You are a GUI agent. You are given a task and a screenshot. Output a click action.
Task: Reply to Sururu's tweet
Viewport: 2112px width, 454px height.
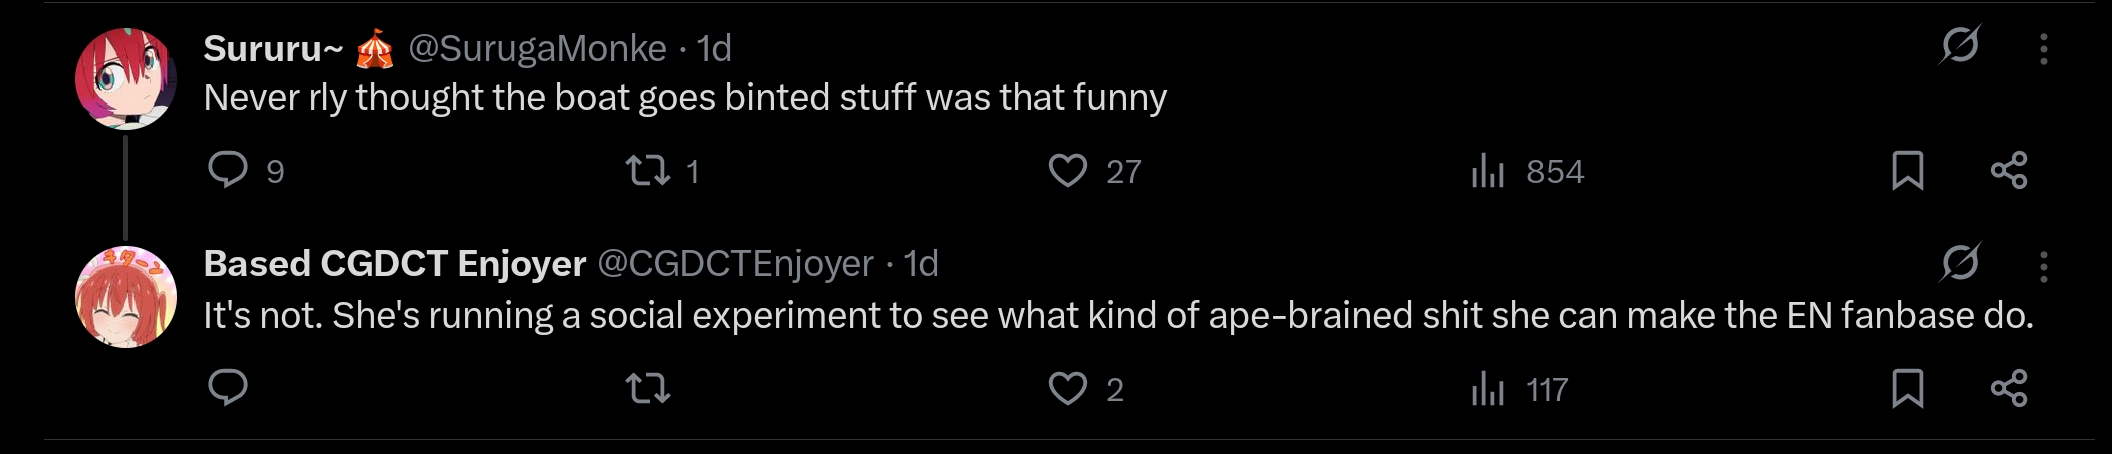(x=228, y=170)
